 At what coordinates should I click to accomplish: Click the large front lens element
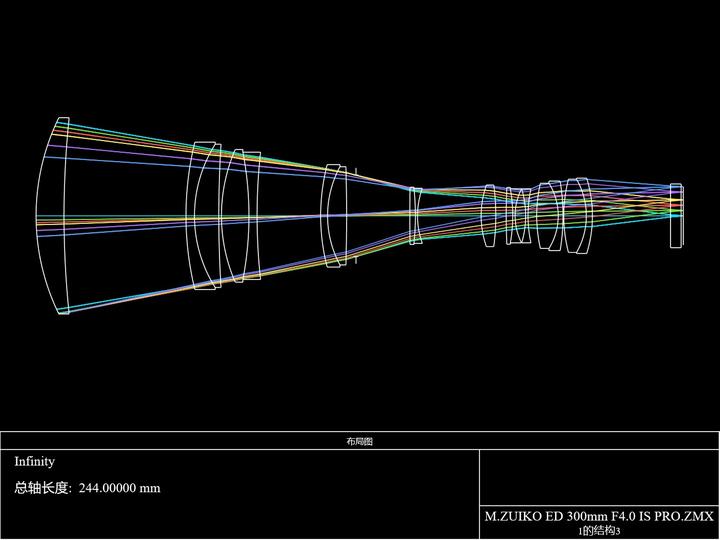(x=53, y=216)
